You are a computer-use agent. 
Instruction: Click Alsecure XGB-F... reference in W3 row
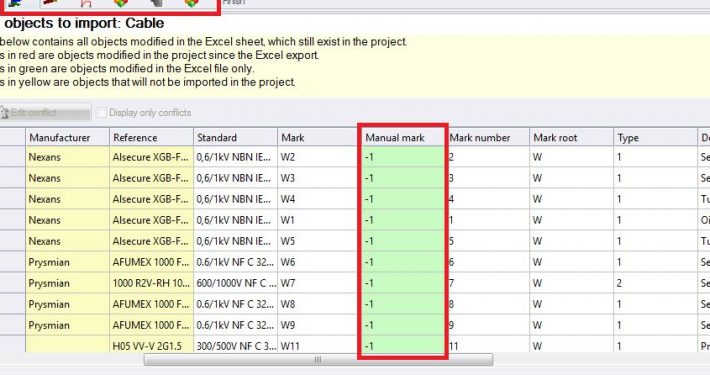(x=151, y=178)
